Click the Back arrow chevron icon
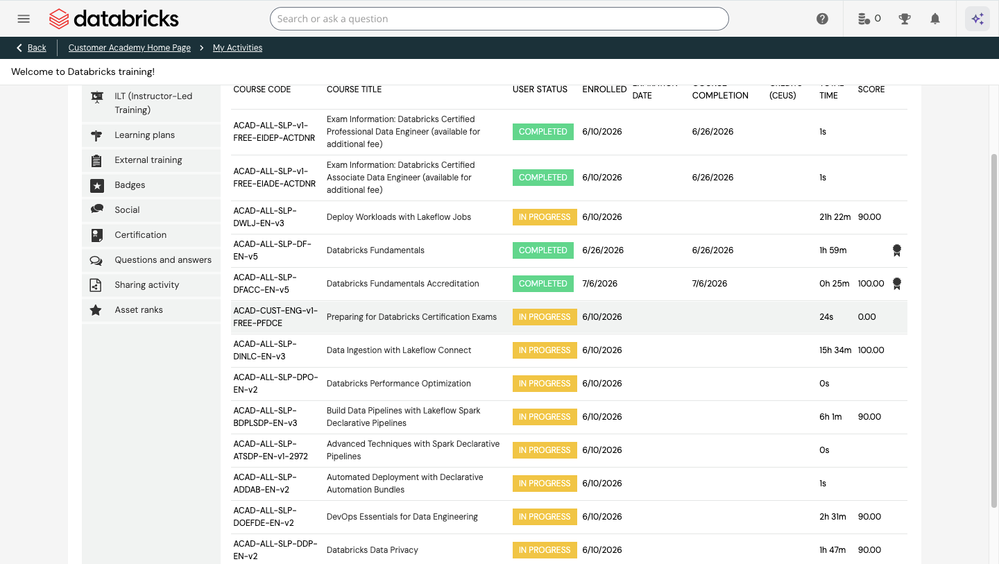 tap(19, 48)
